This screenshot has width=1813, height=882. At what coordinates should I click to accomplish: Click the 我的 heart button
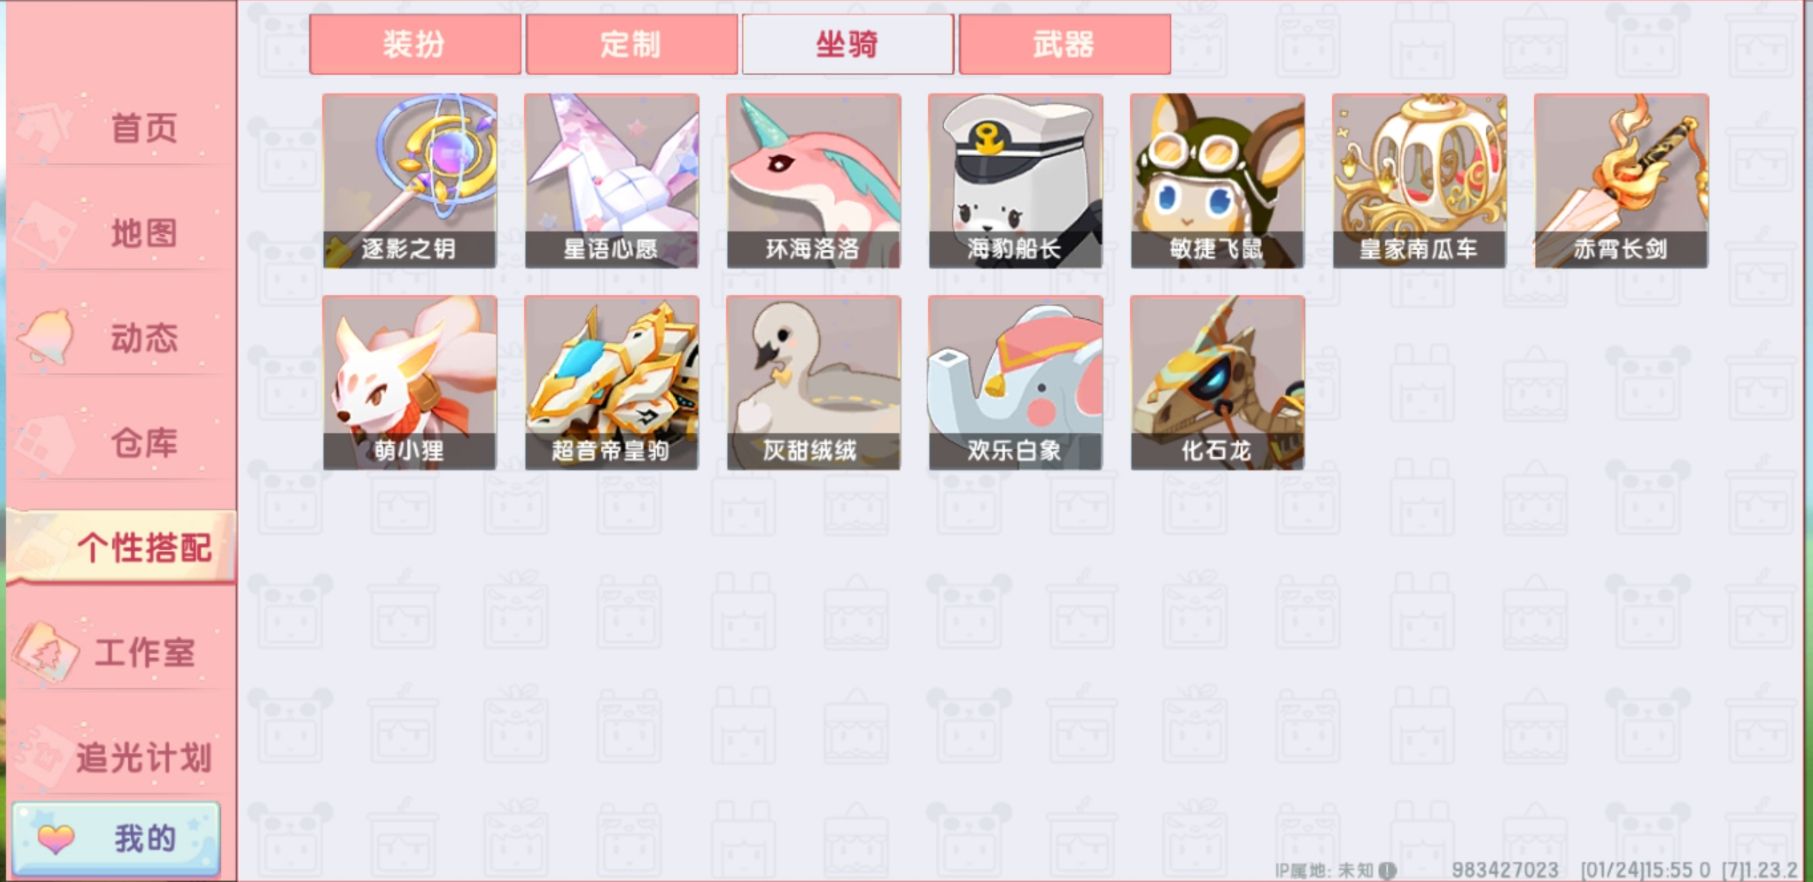[117, 837]
